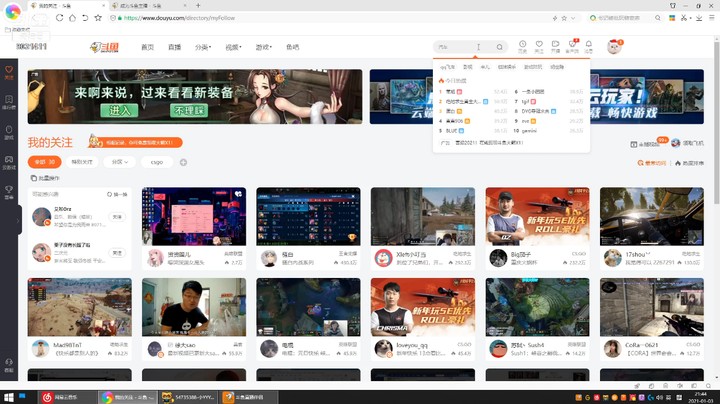Image resolution: width=720 pixels, height=404 pixels.
Task: Open the customer service headset icon in the sidebar
Action: pos(9,365)
